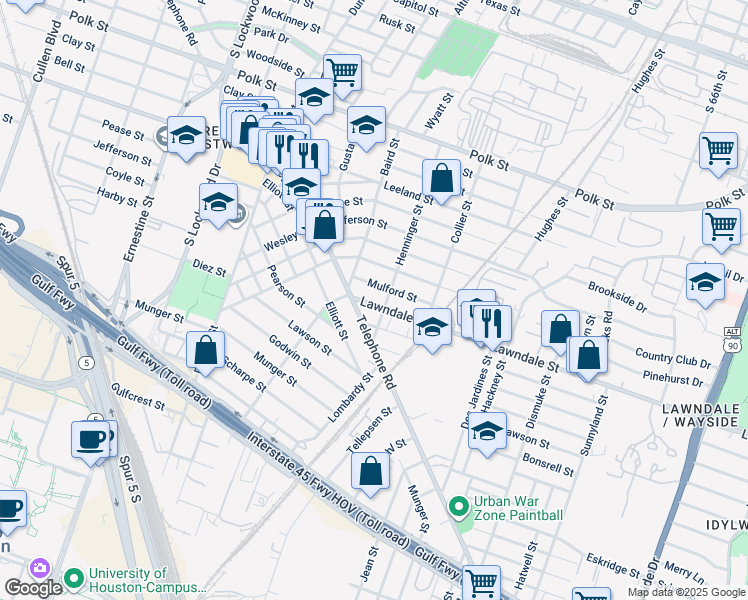This screenshot has height=600, width=748.
Task: Click the Route 5 shield near Spur 5
Action: [86, 363]
